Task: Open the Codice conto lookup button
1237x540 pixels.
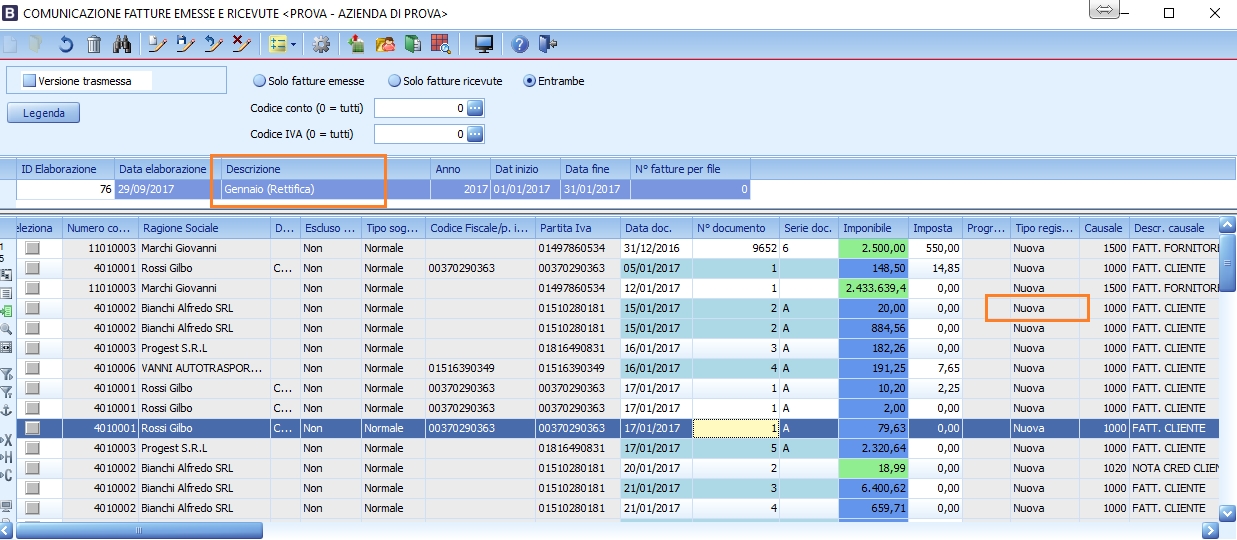Action: click(x=475, y=108)
